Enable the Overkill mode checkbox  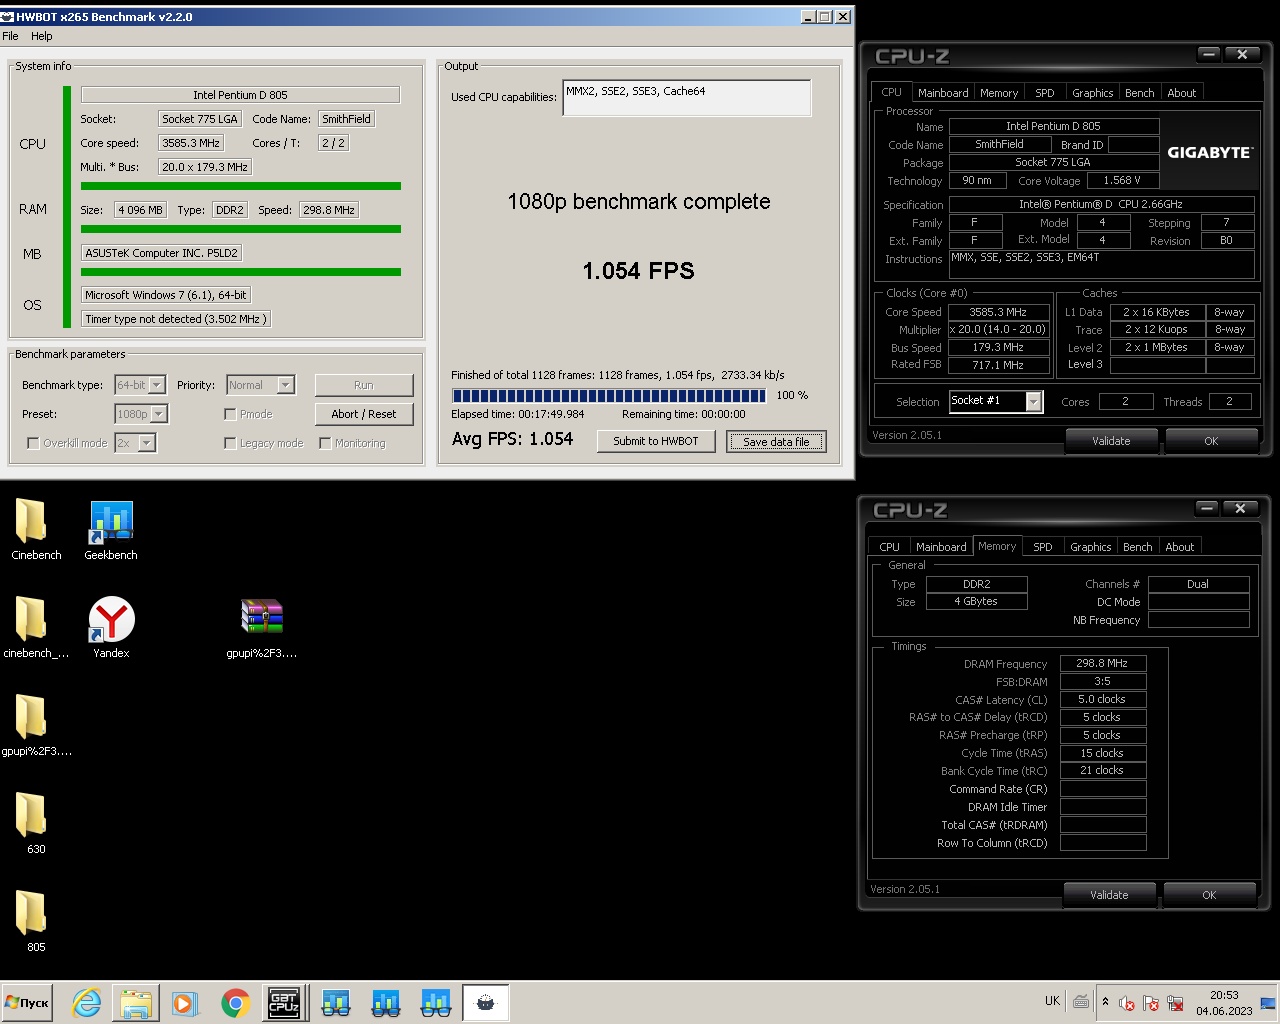point(33,443)
